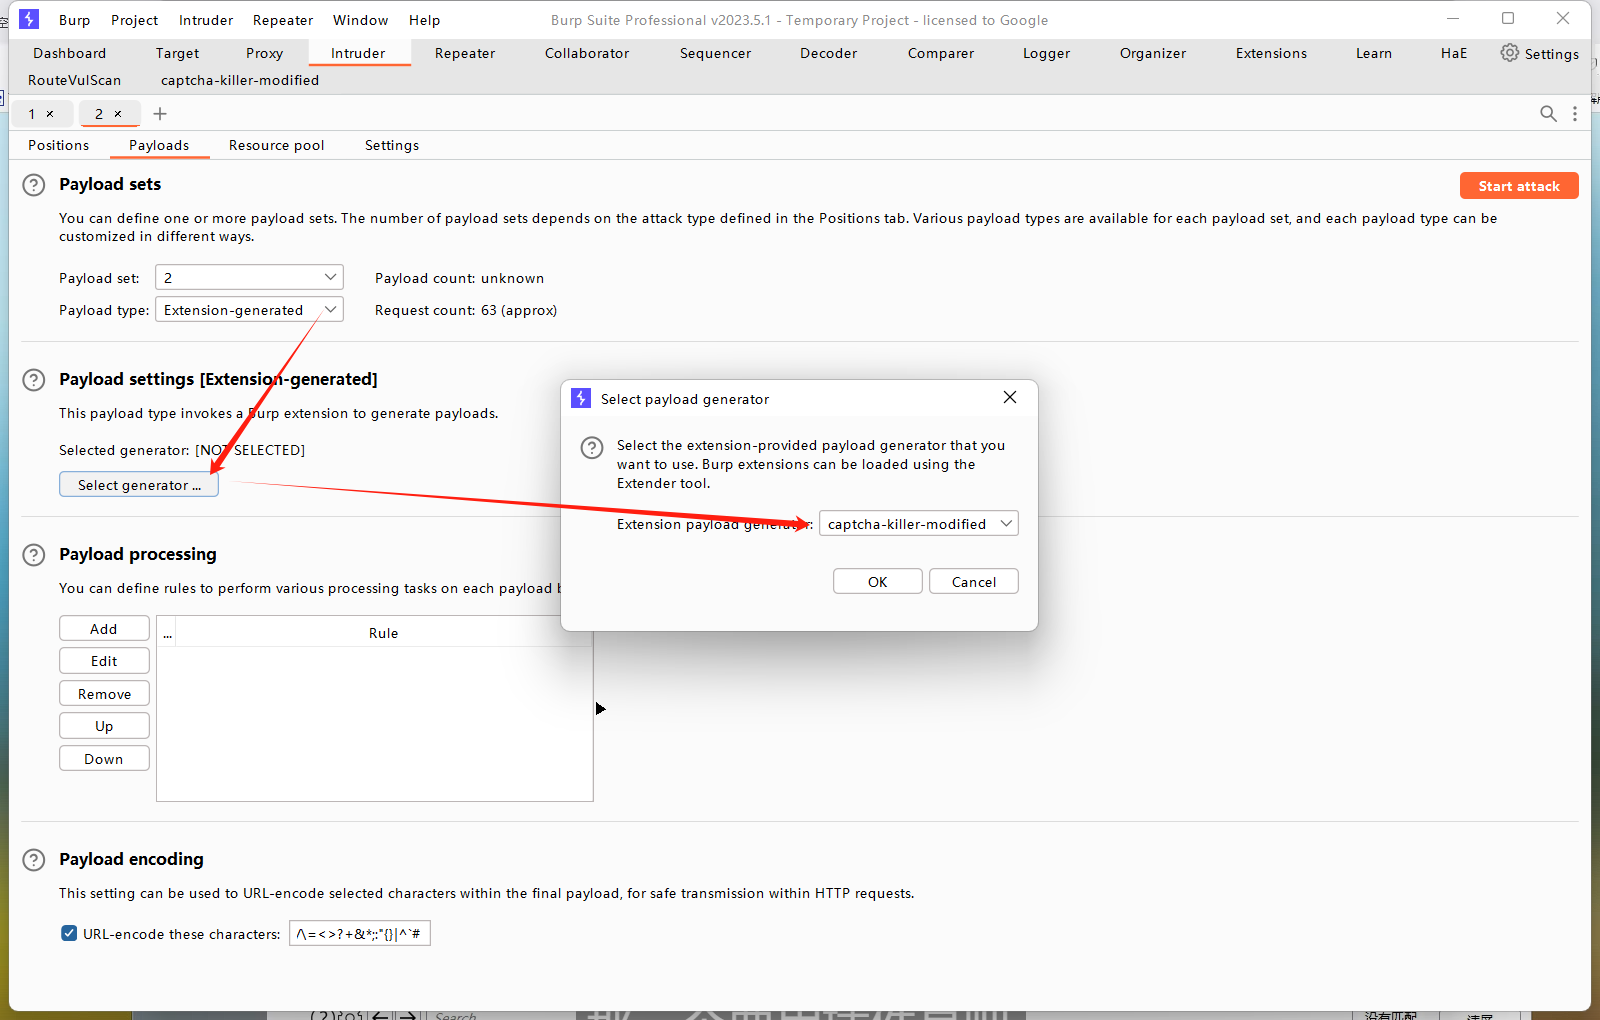Switch to the Logger tab
Viewport: 1600px width, 1020px height.
click(x=1046, y=53)
